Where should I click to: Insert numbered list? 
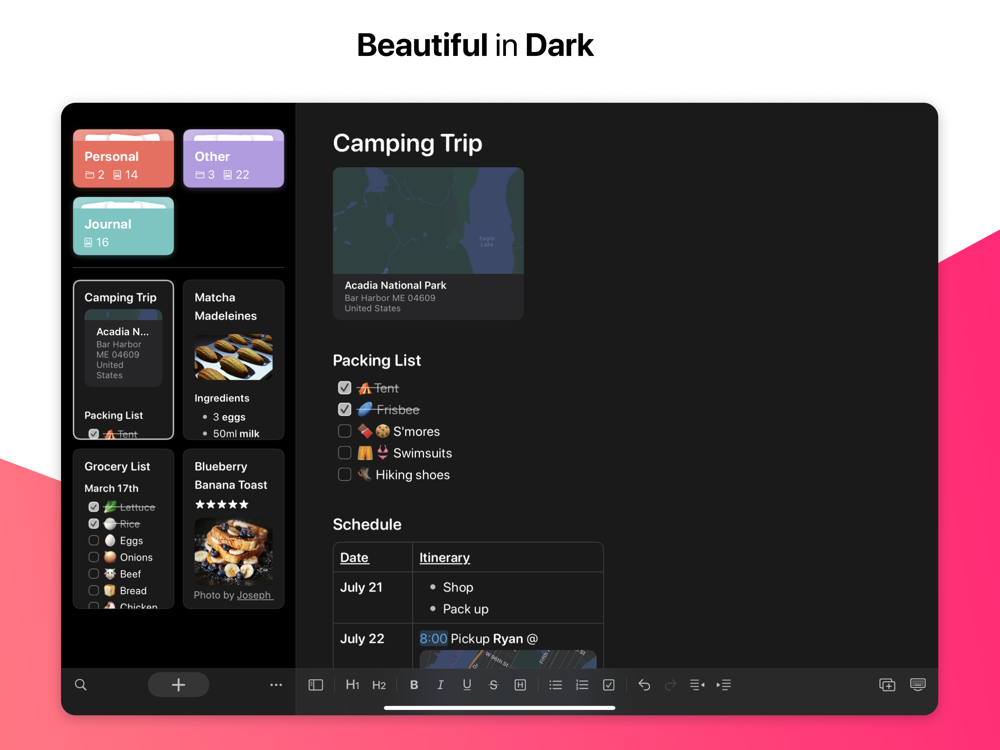(x=582, y=684)
